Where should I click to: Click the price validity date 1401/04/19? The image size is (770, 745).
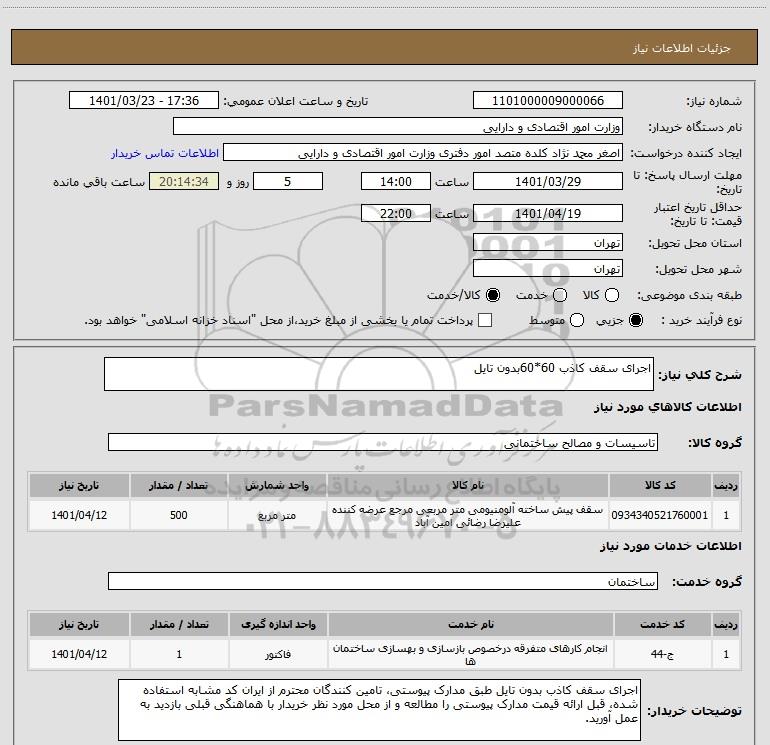point(548,213)
